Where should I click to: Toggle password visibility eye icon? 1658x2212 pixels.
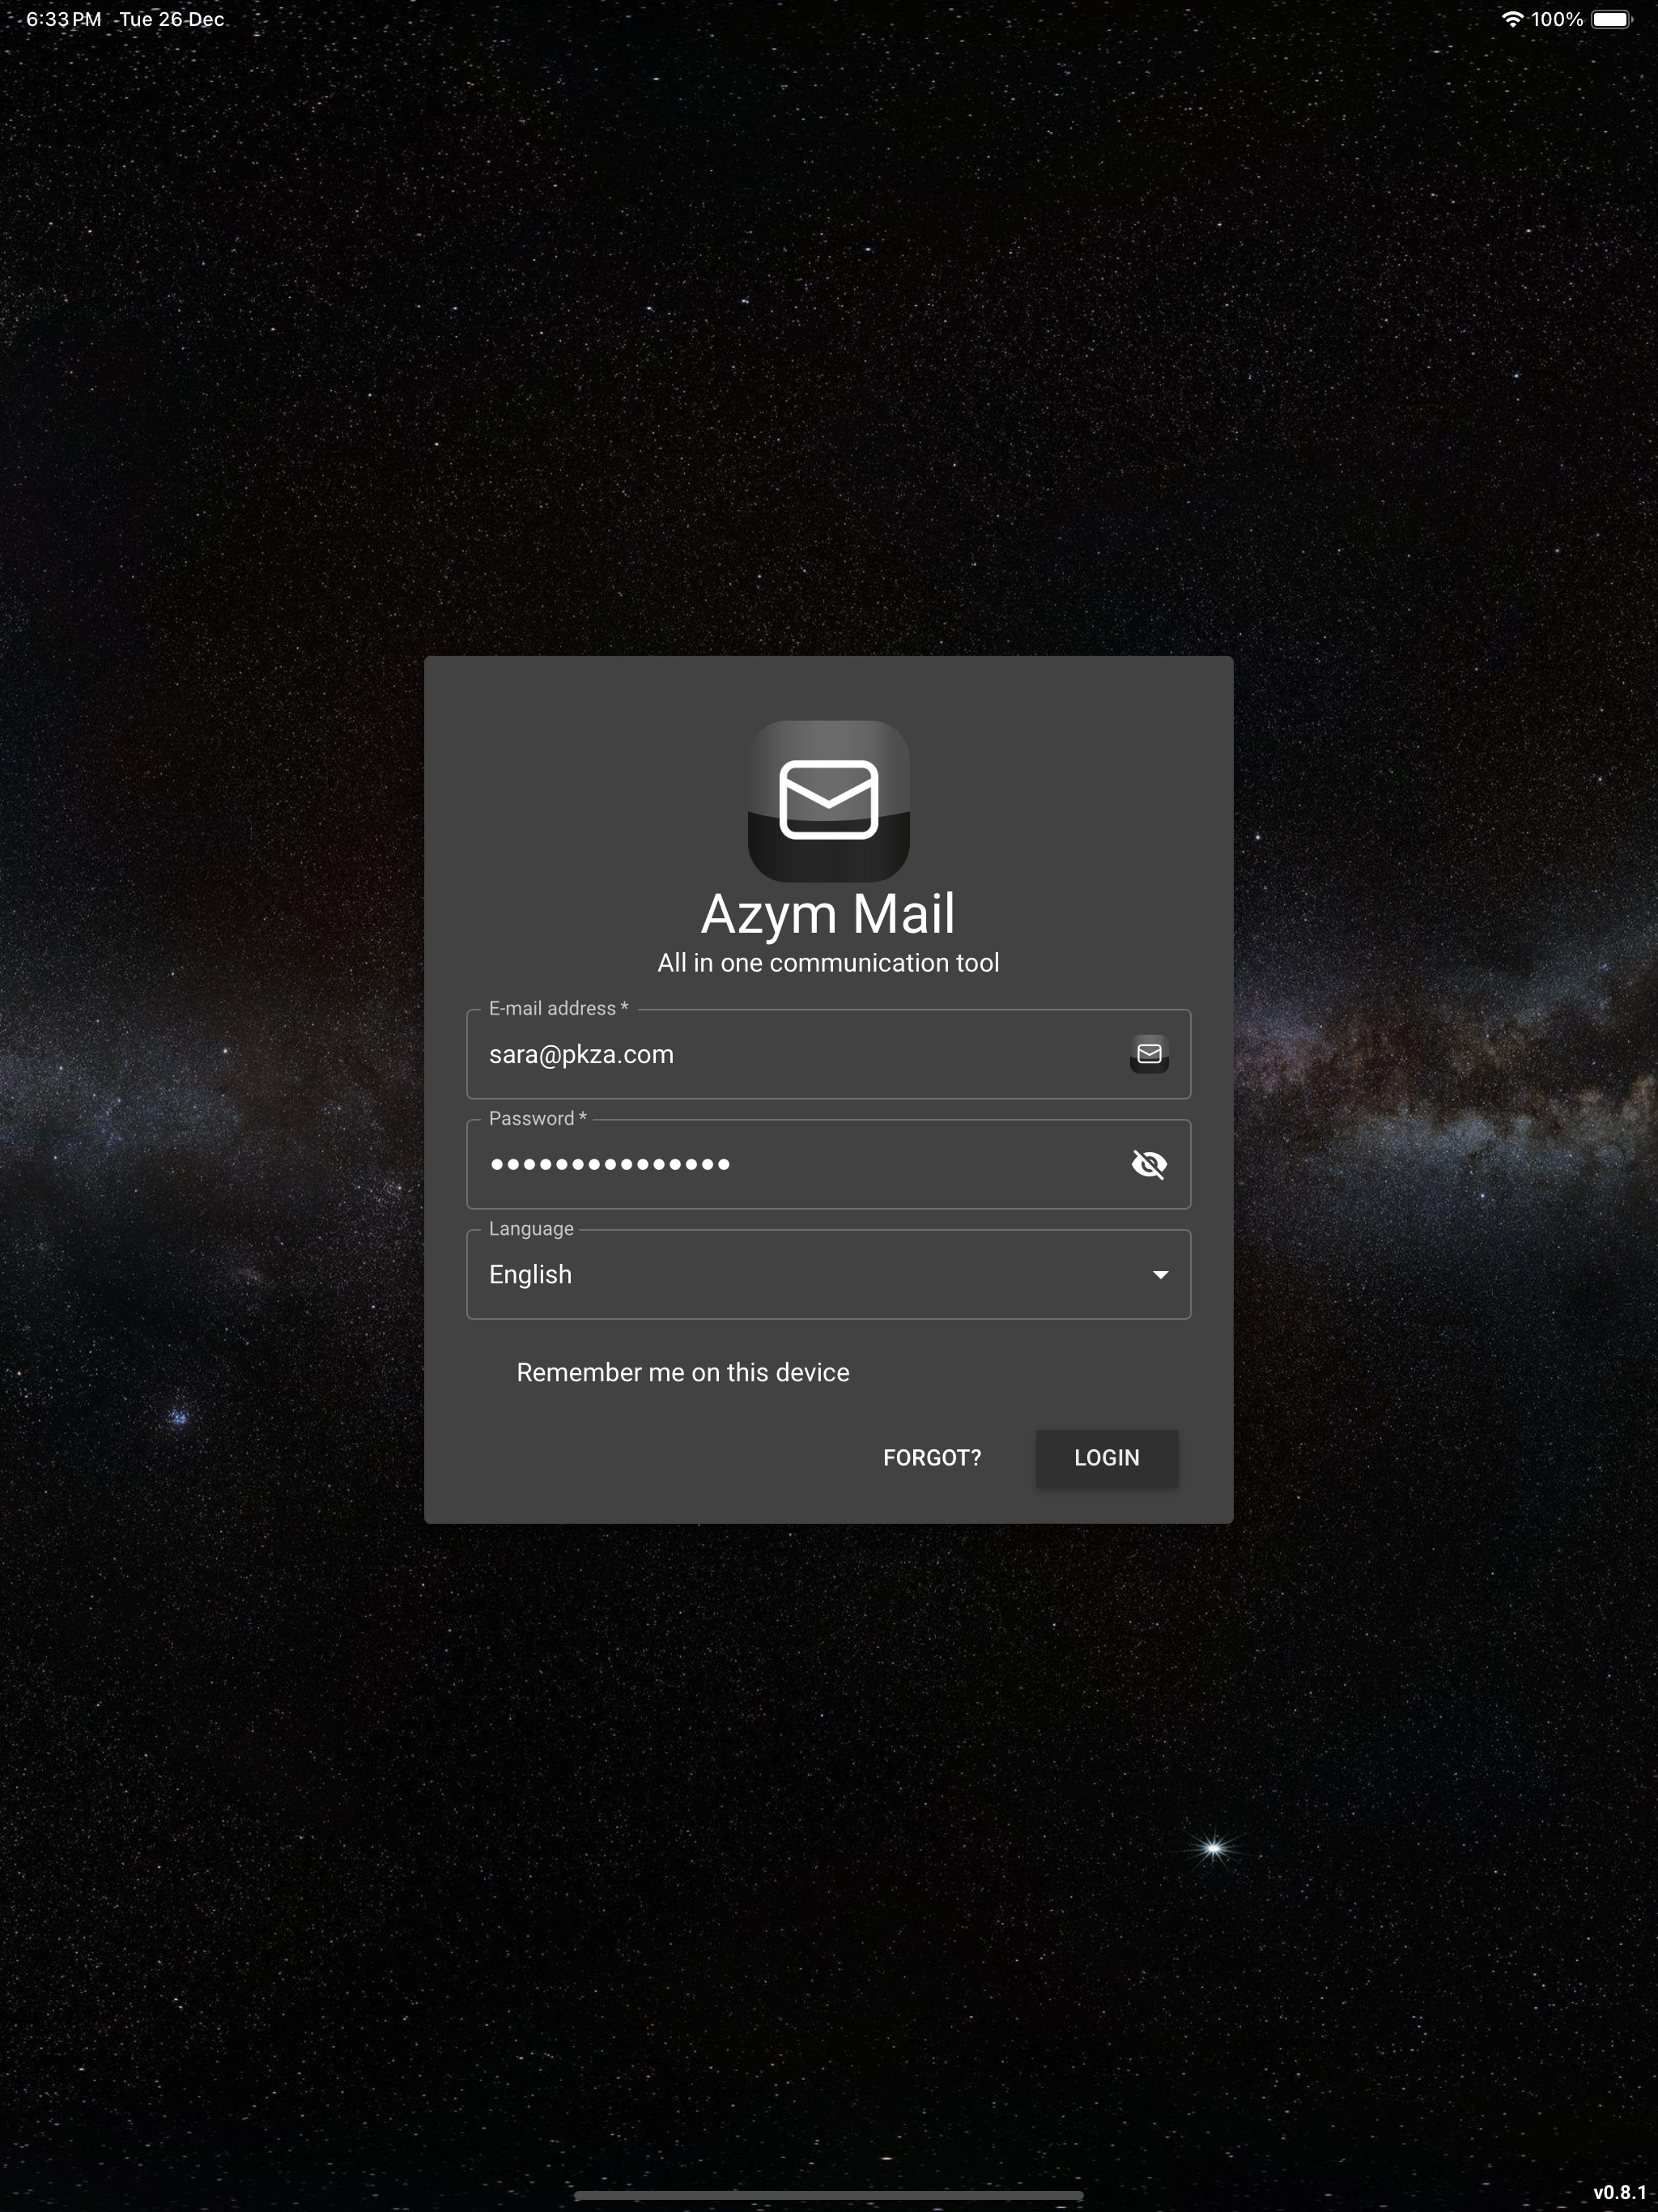tap(1149, 1164)
